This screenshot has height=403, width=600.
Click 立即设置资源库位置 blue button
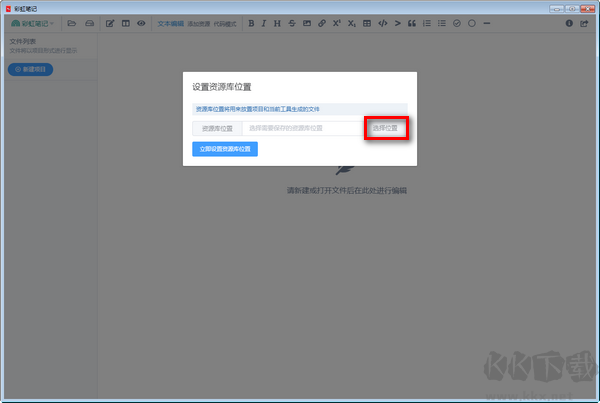pyautogui.click(x=225, y=149)
